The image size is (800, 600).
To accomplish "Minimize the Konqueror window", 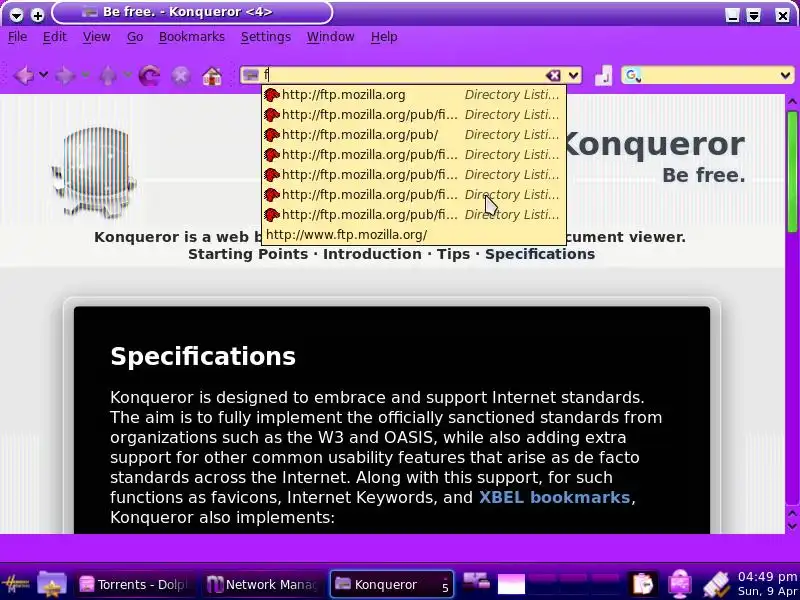I will pos(733,16).
